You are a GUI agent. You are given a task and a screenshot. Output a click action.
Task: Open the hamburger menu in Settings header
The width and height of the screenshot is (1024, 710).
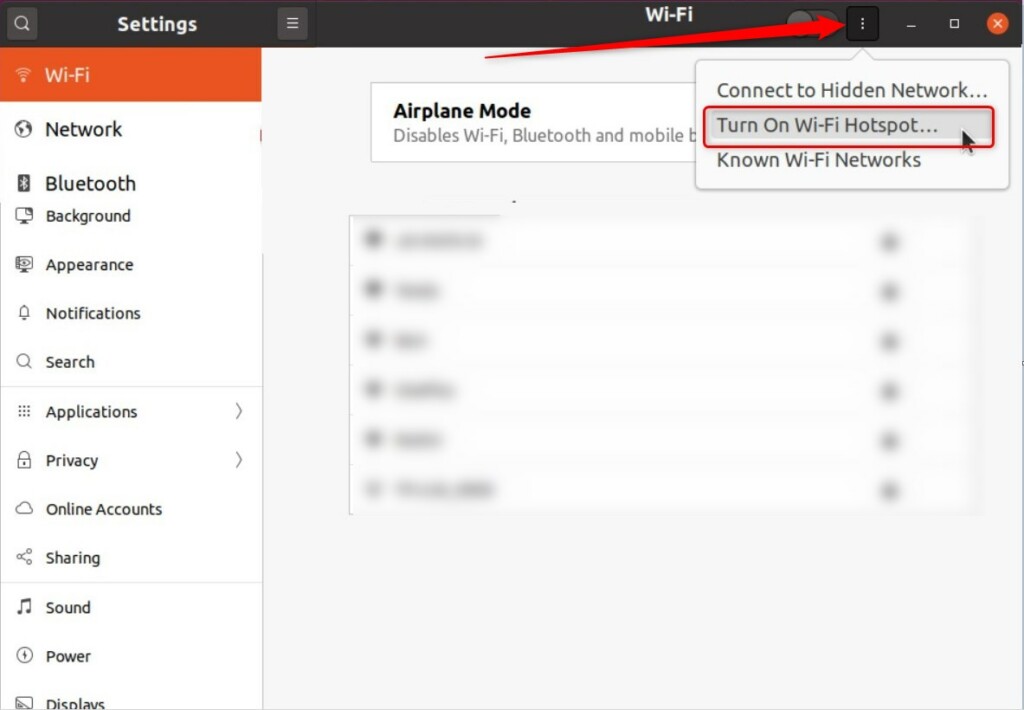[292, 24]
